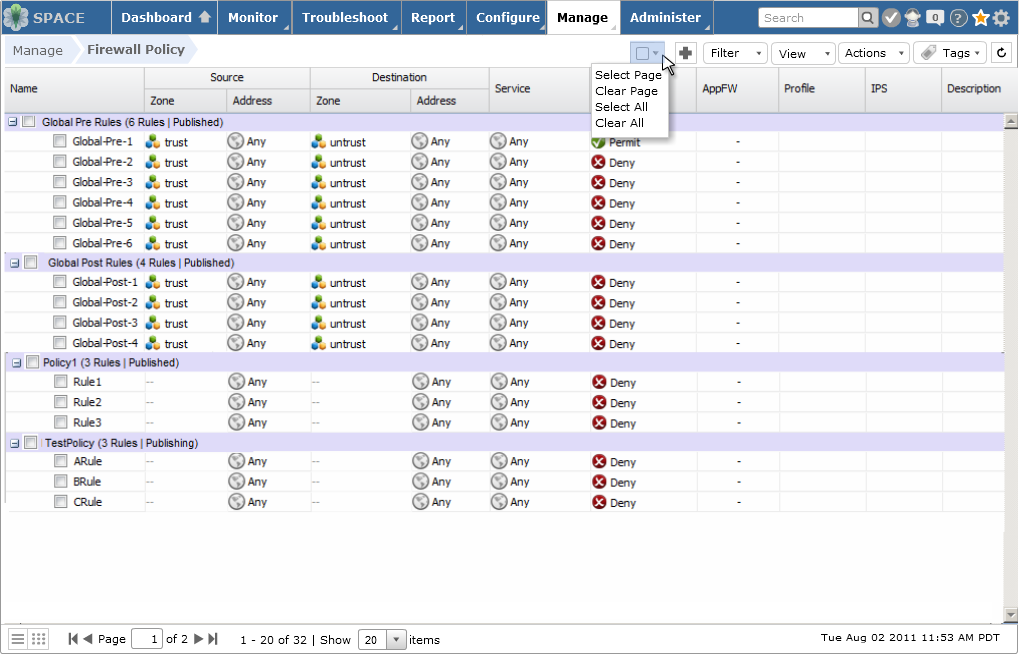Open the notification counter showing 0
This screenshot has width=1019, height=654.
(x=935, y=18)
